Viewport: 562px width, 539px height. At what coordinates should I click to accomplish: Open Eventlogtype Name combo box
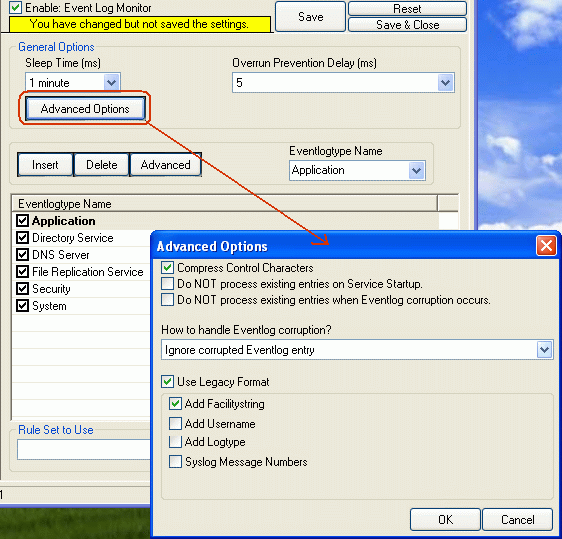(x=416, y=170)
